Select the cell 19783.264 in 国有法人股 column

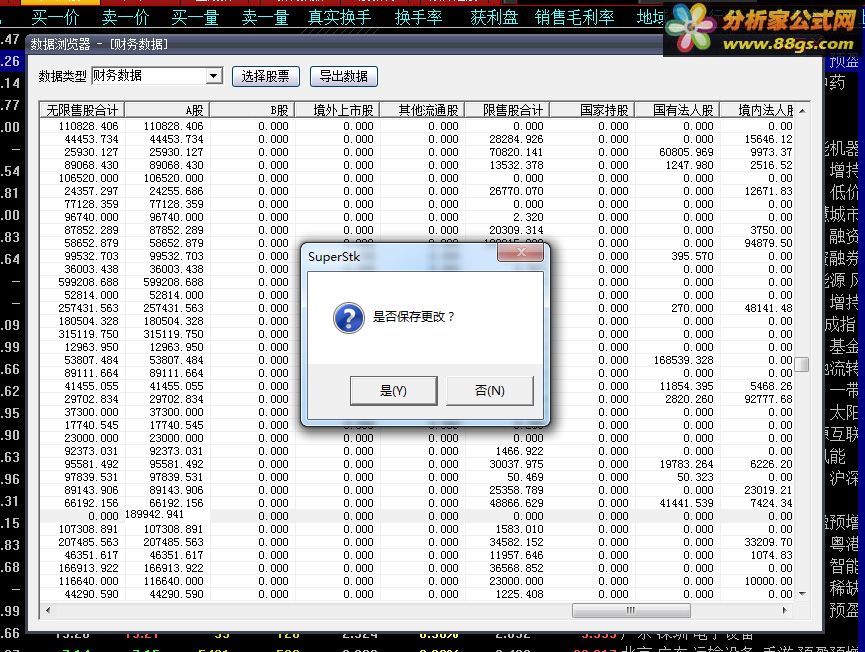pyautogui.click(x=686, y=464)
